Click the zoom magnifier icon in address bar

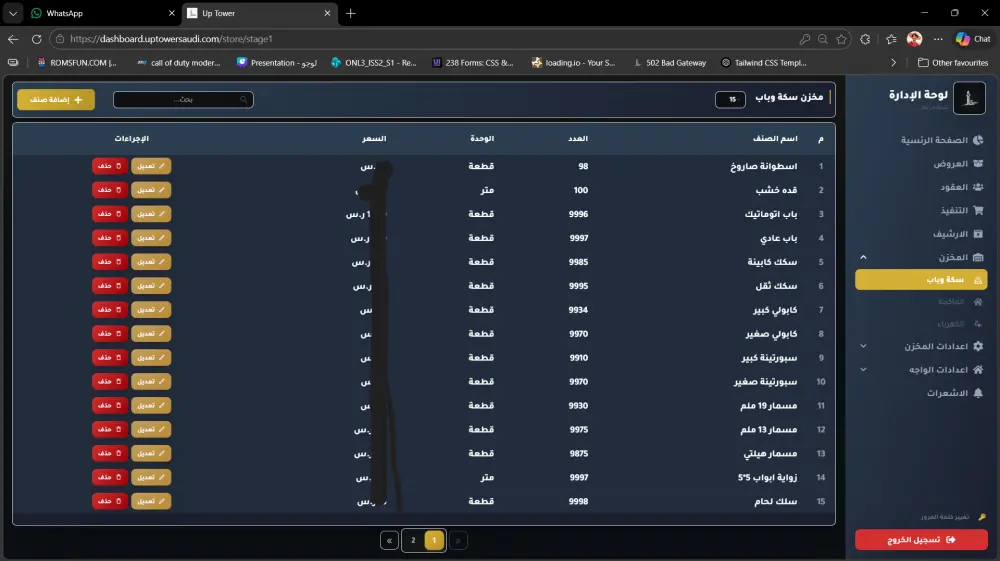823,39
